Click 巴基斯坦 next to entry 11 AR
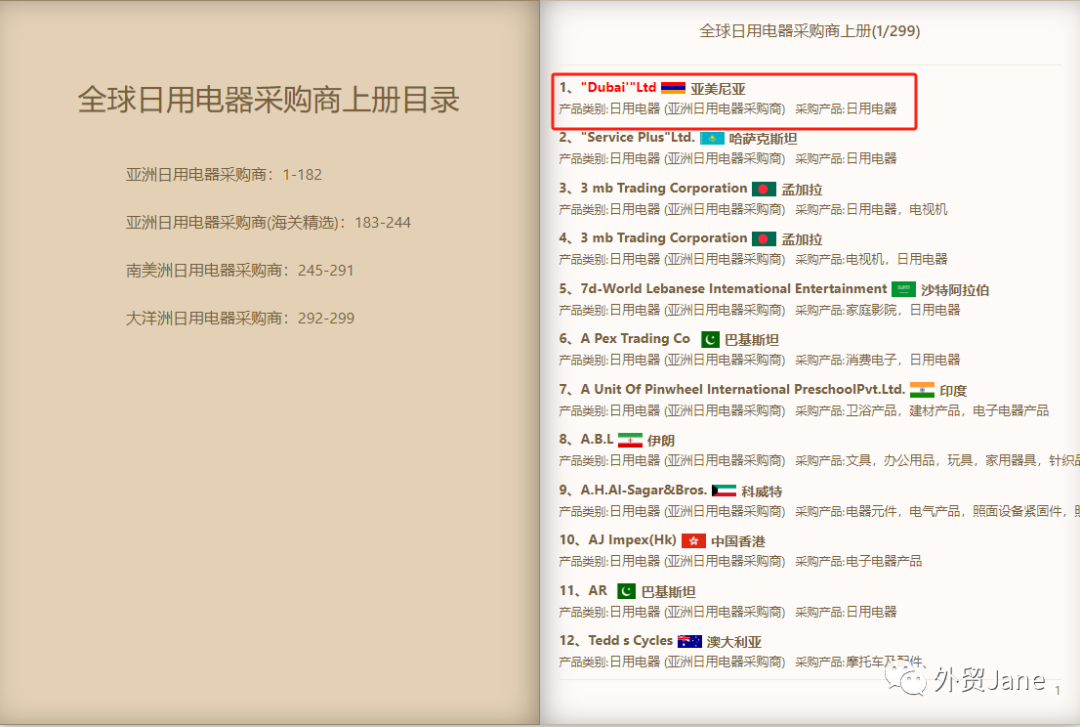Image resolution: width=1080 pixels, height=727 pixels. (x=668, y=592)
